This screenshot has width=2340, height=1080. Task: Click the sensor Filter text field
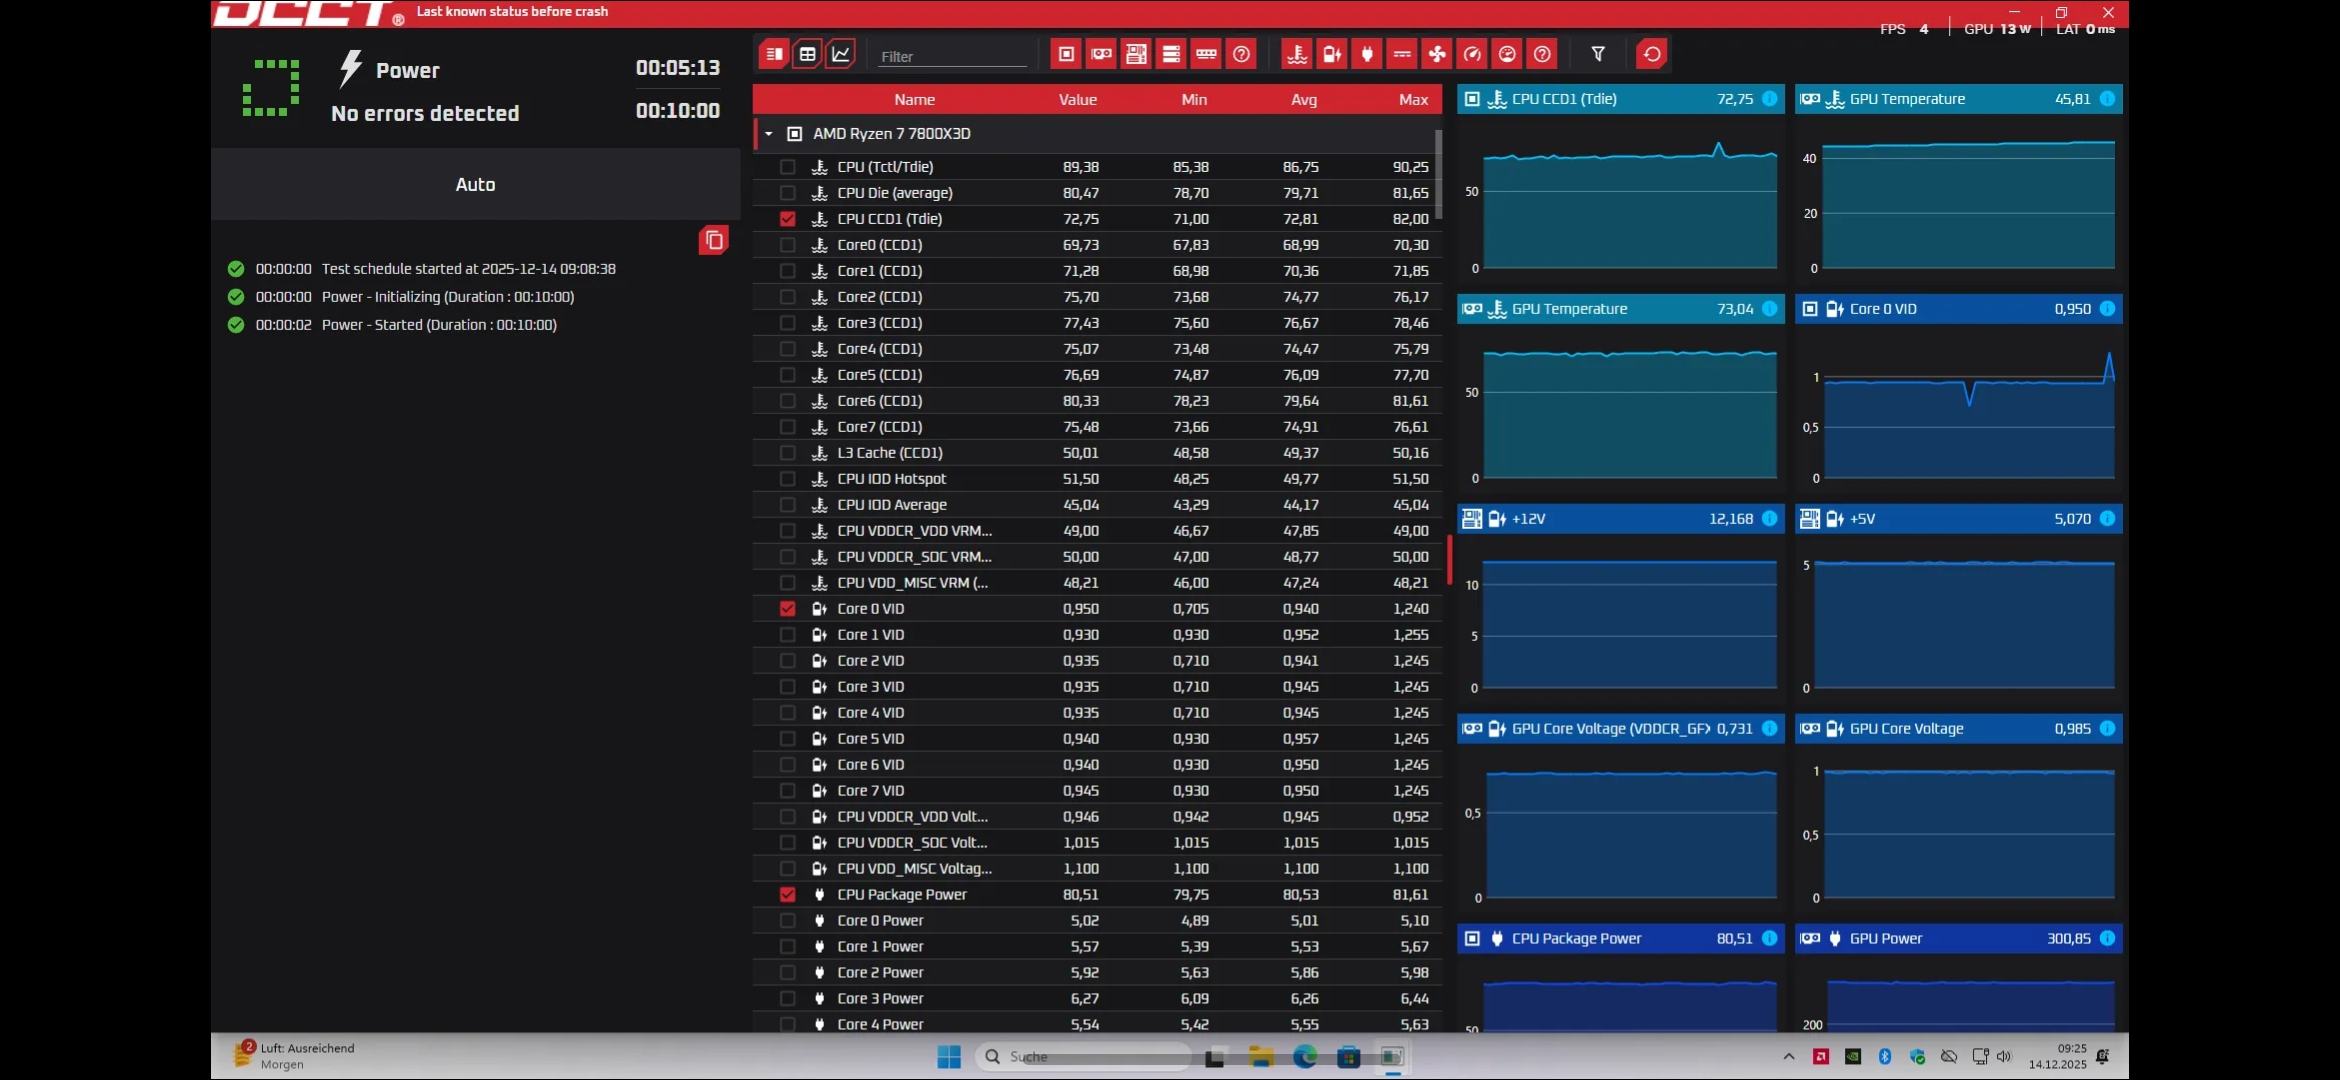950,57
